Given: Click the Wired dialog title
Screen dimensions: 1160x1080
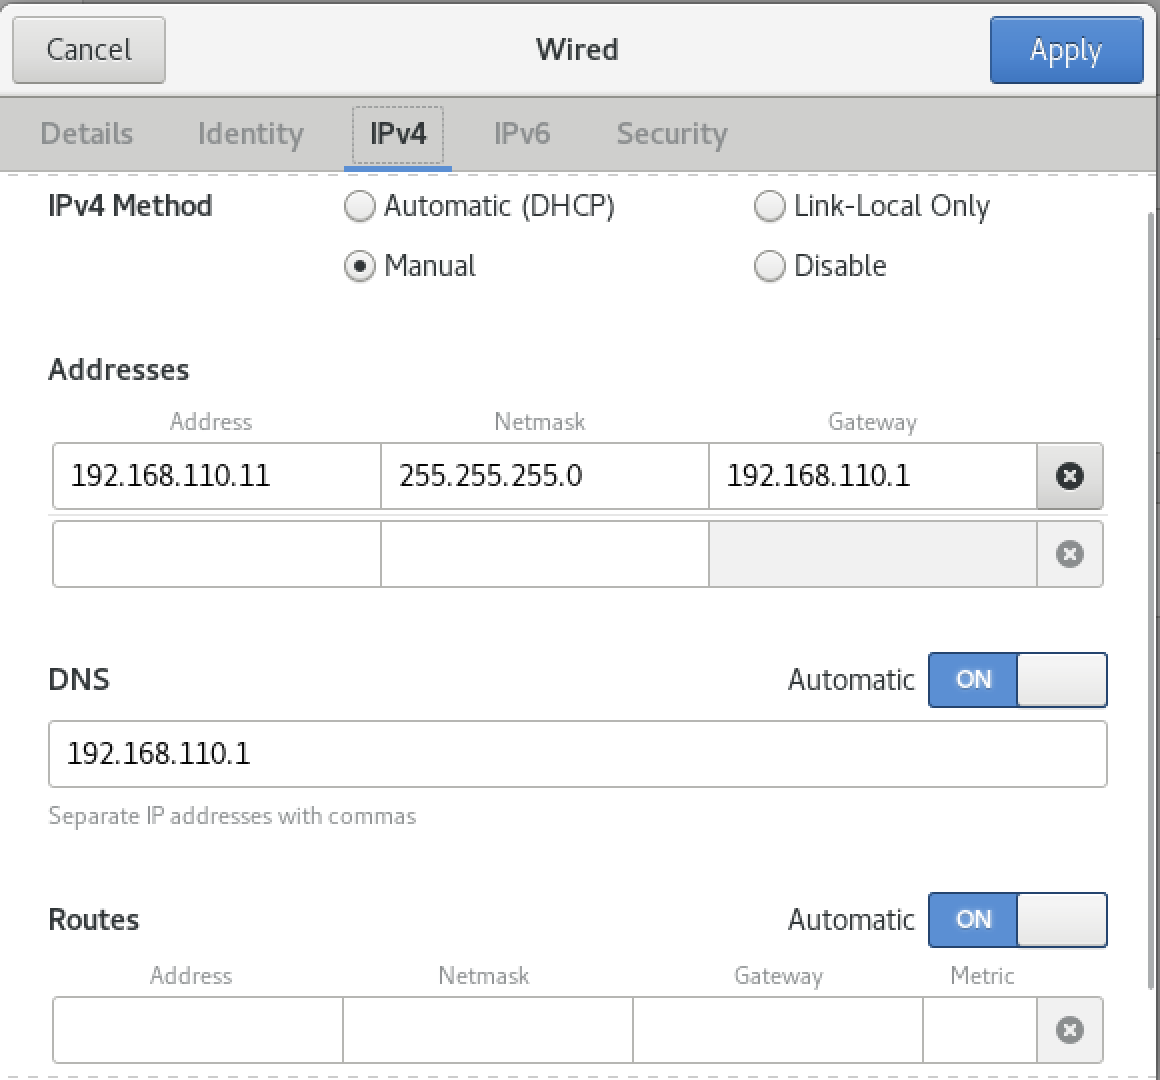Looking at the screenshot, I should tap(577, 50).
